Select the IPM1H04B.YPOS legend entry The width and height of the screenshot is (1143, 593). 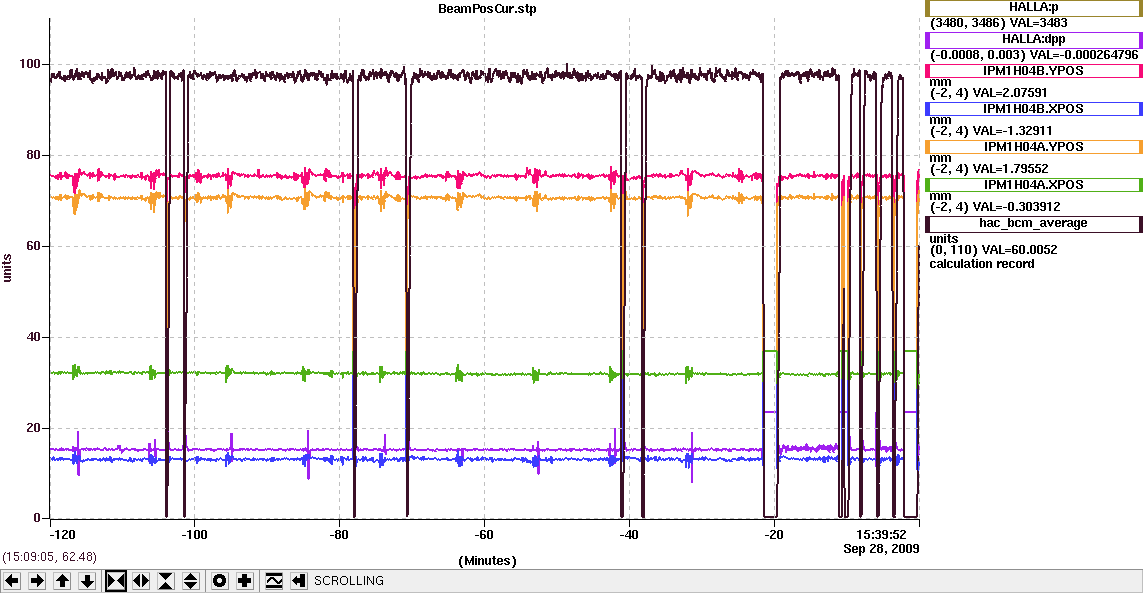point(1034,71)
